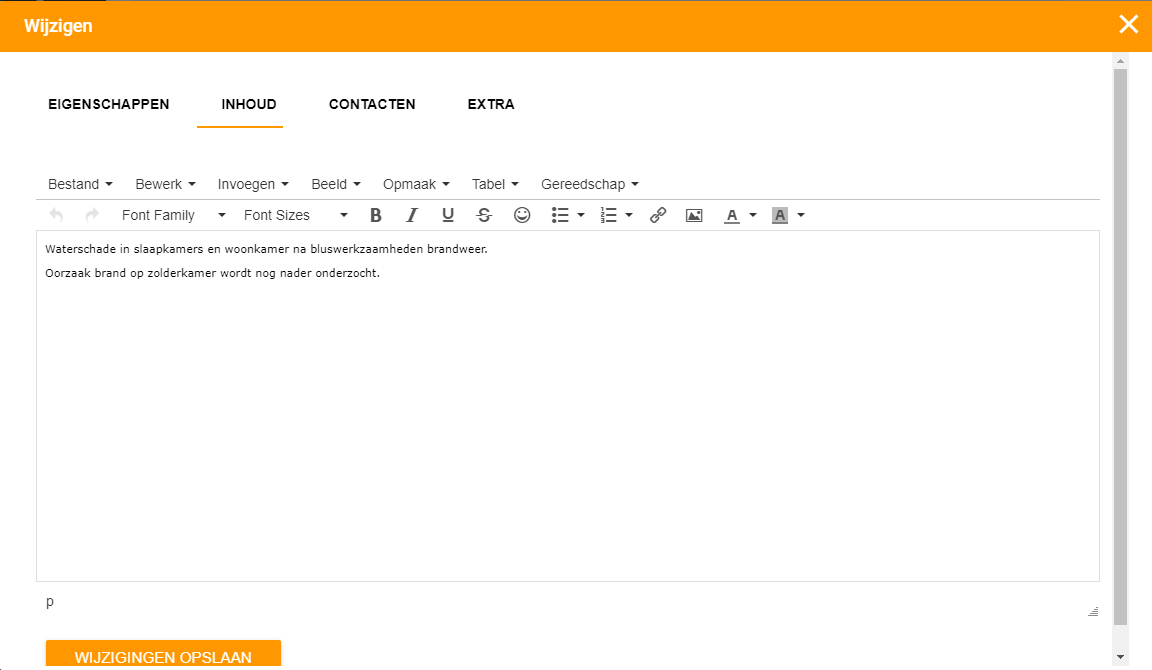The image size is (1152, 670).
Task: Open the Extra tab
Action: 491,104
